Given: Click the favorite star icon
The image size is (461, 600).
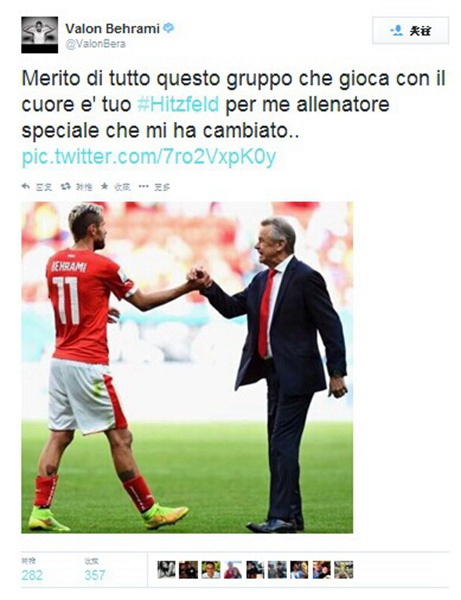Looking at the screenshot, I should coord(104,186).
